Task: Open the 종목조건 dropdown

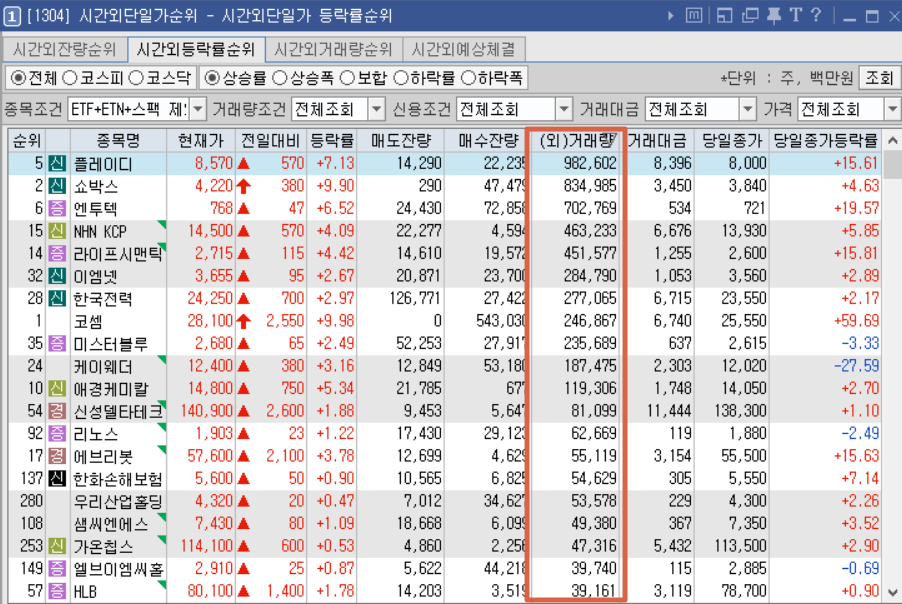Action: tap(197, 109)
